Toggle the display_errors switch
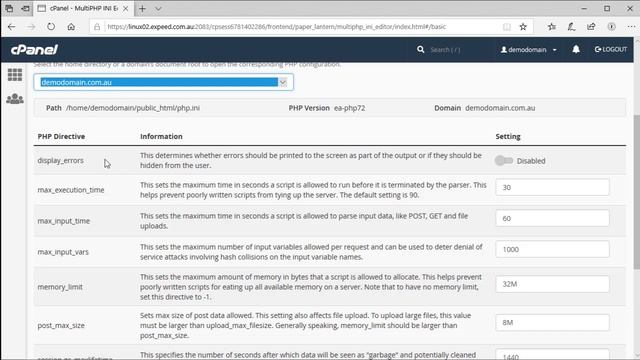The image size is (640, 360). [x=504, y=160]
